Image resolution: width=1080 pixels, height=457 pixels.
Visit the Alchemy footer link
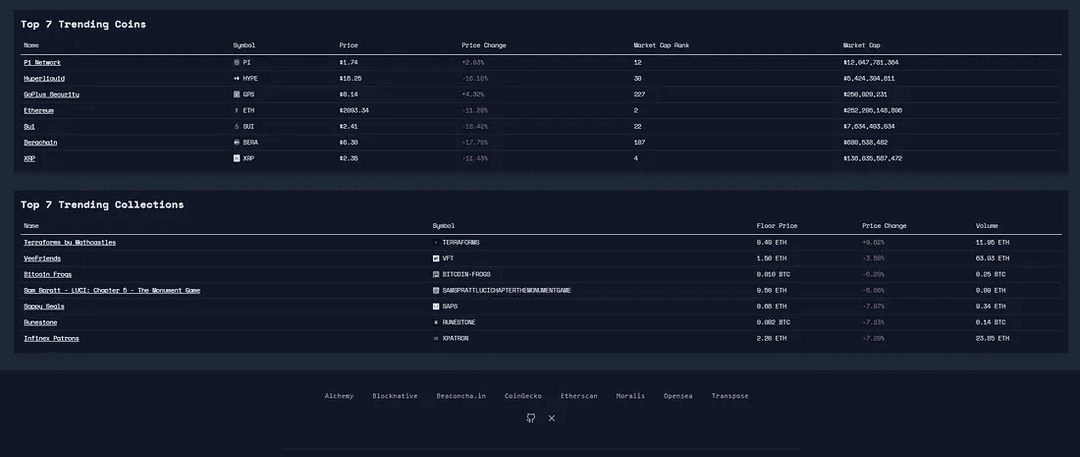point(340,396)
